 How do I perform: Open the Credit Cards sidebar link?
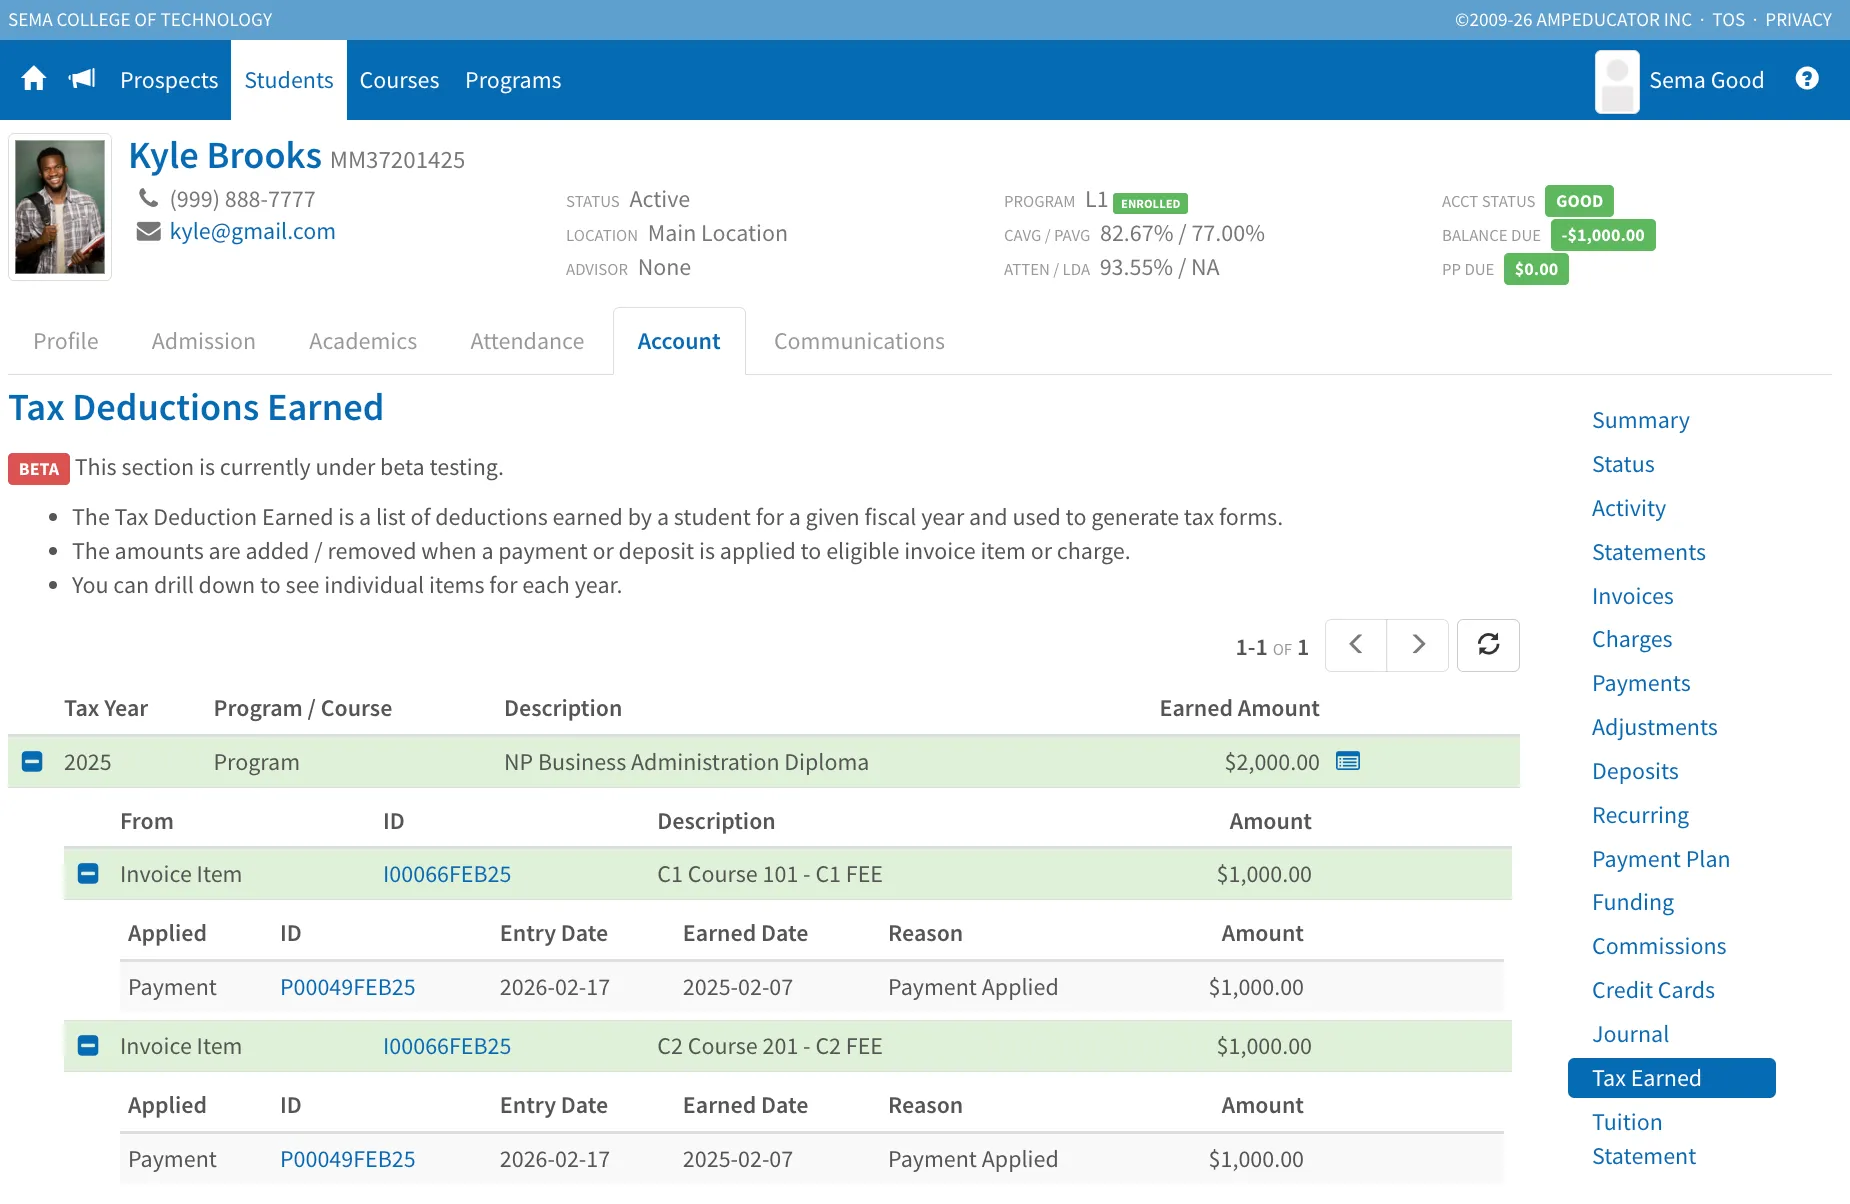(x=1653, y=990)
